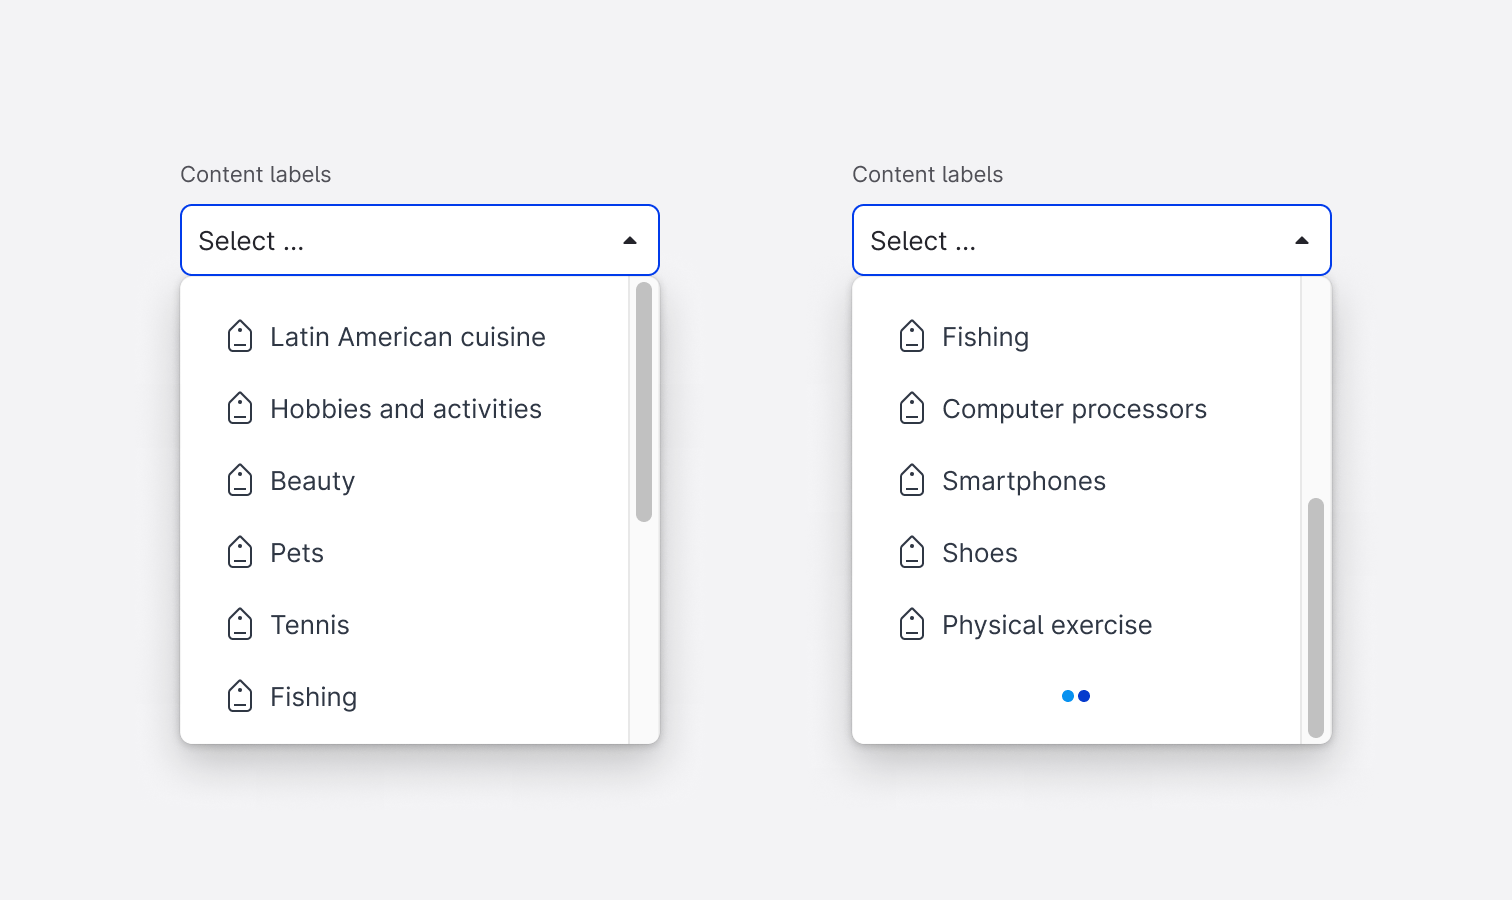
Task: Click the left Select input field text
Action: (x=251, y=241)
